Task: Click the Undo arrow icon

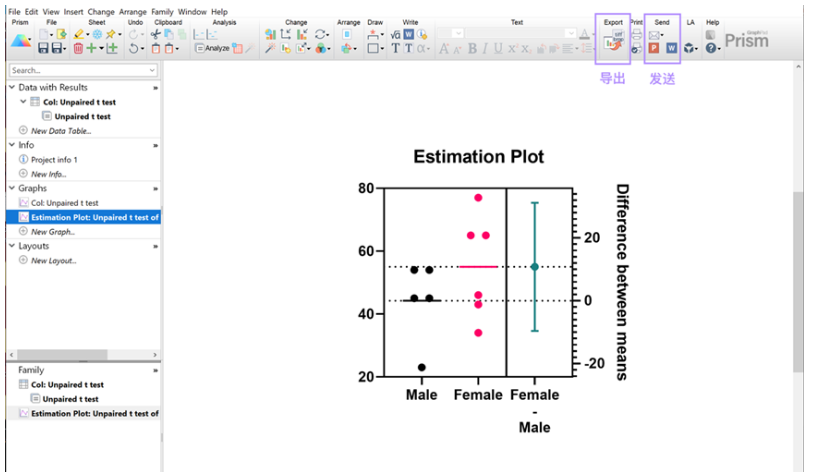Action: (x=134, y=48)
